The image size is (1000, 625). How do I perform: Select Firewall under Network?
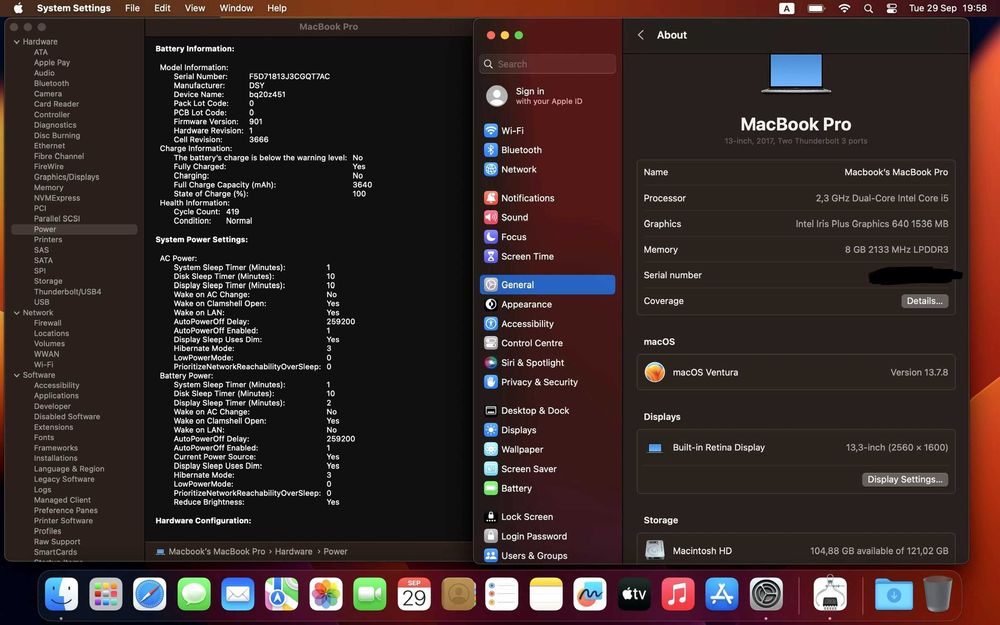(x=48, y=323)
